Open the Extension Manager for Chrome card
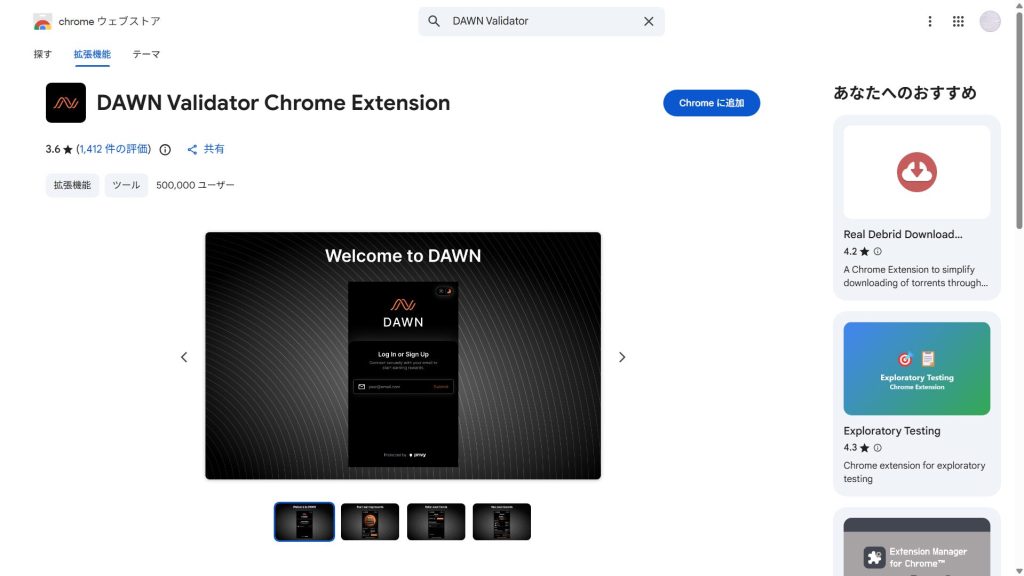 coord(916,547)
